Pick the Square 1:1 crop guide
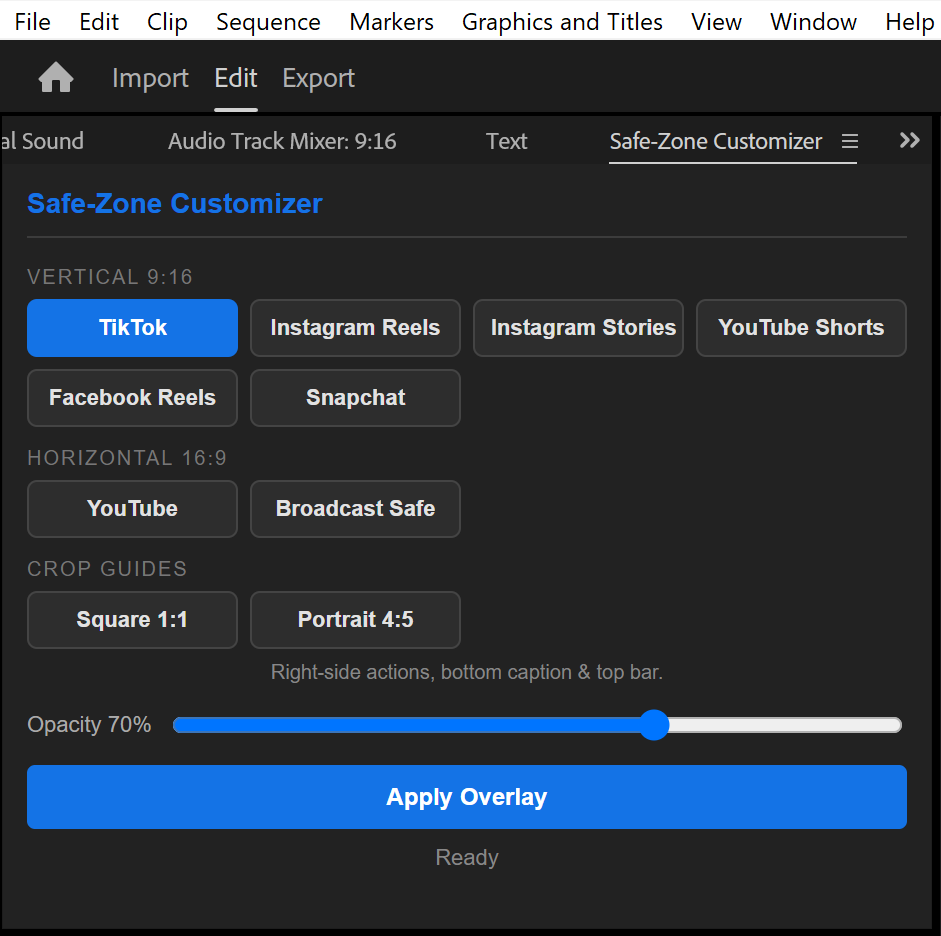941x936 pixels. tap(133, 620)
